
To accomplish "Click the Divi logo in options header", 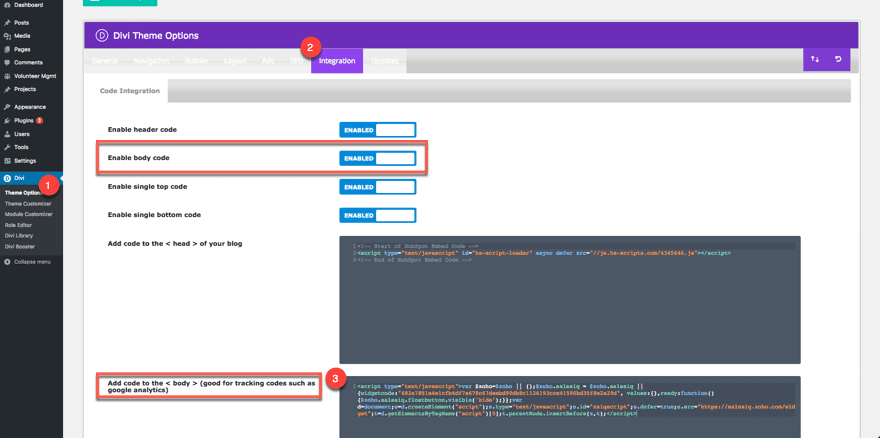I will pos(102,35).
